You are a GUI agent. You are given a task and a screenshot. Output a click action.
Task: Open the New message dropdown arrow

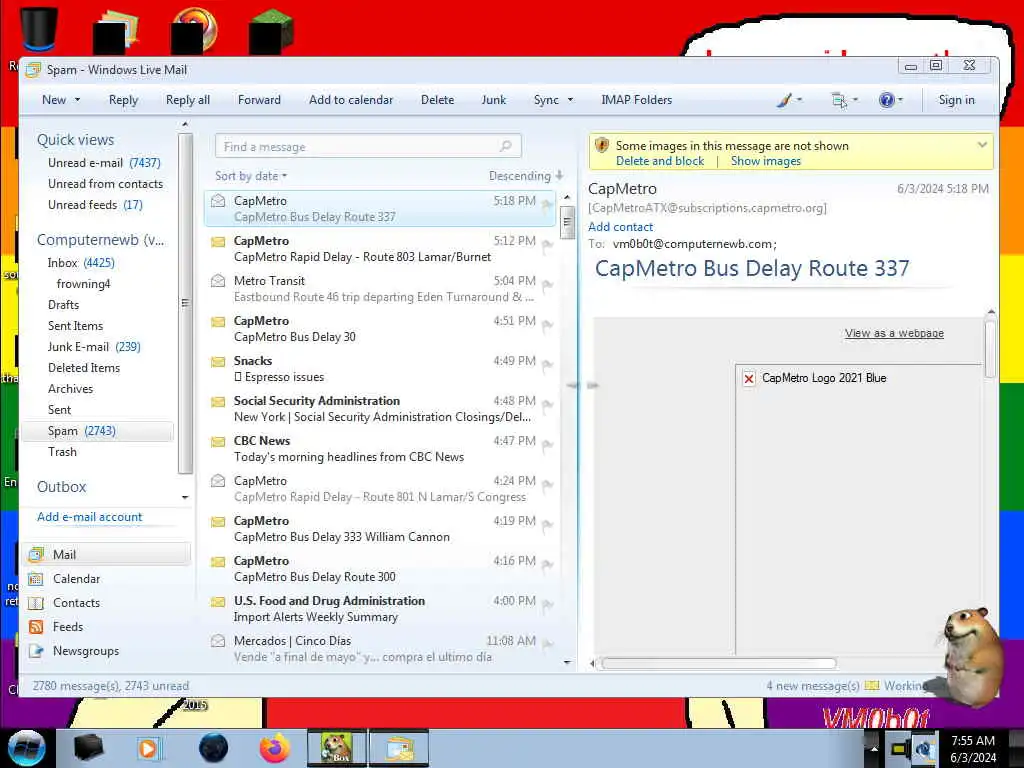77,100
